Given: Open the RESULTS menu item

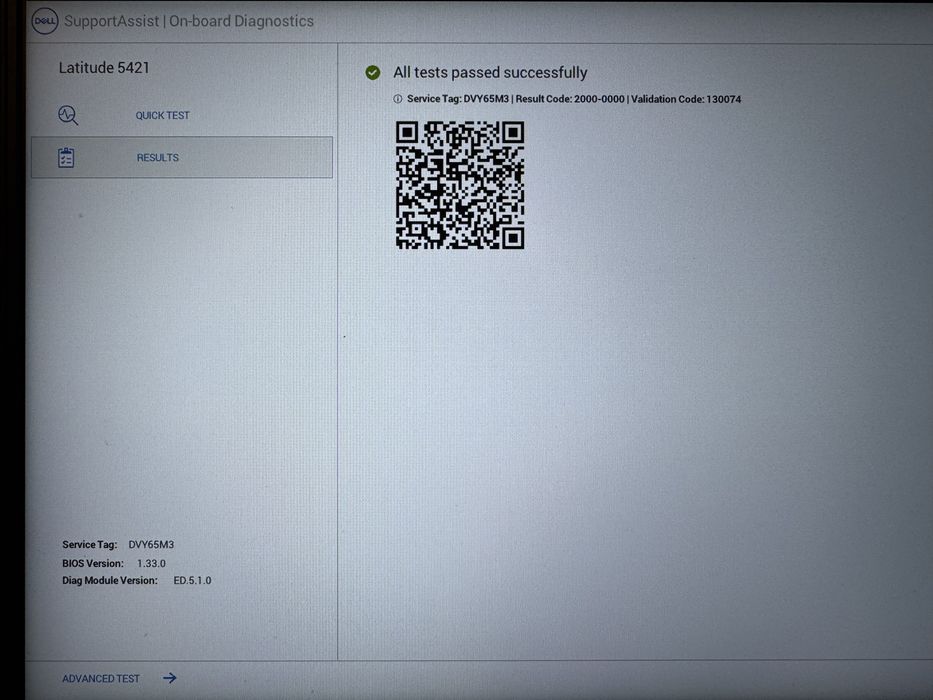Looking at the screenshot, I should [181, 158].
